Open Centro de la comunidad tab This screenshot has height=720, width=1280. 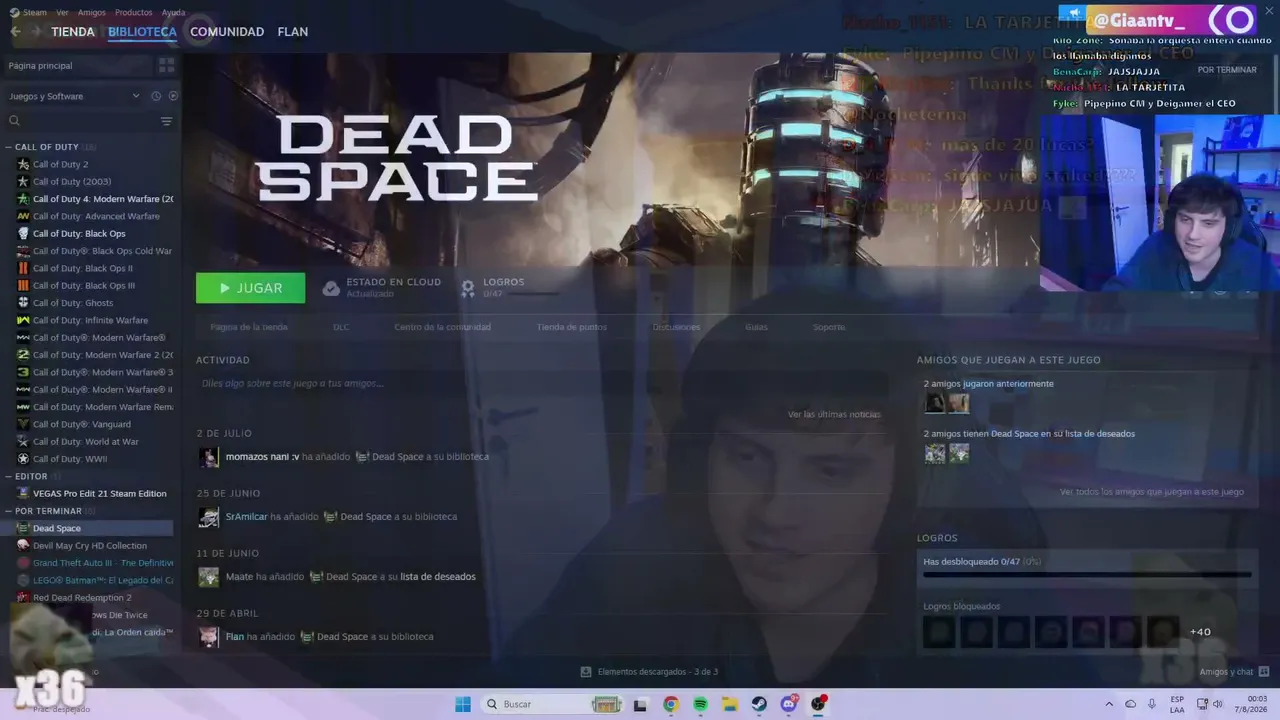coord(442,327)
